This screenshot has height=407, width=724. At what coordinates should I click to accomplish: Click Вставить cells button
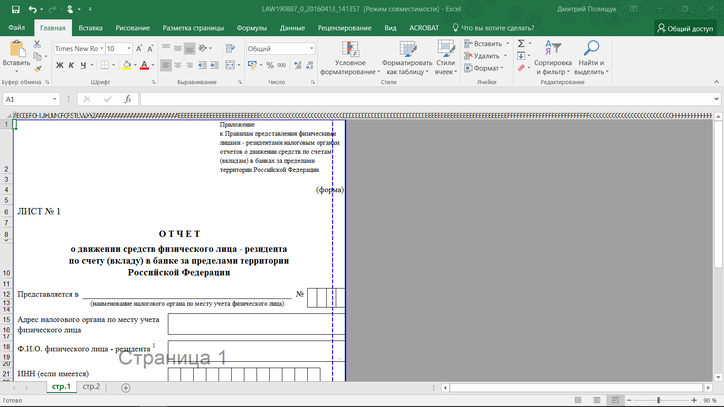(x=483, y=43)
